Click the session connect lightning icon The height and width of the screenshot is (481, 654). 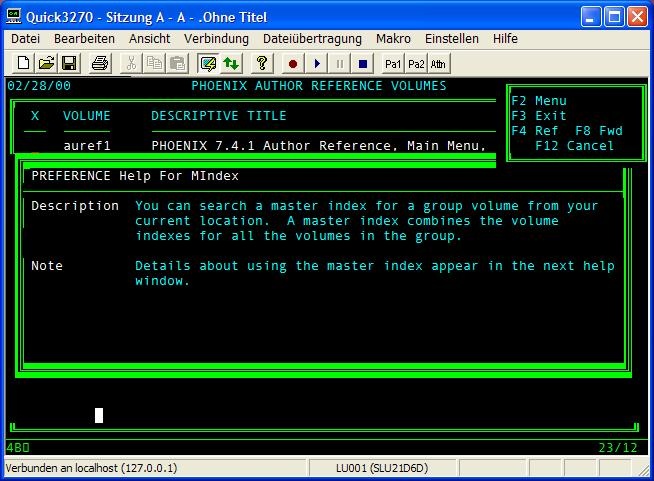coord(208,63)
